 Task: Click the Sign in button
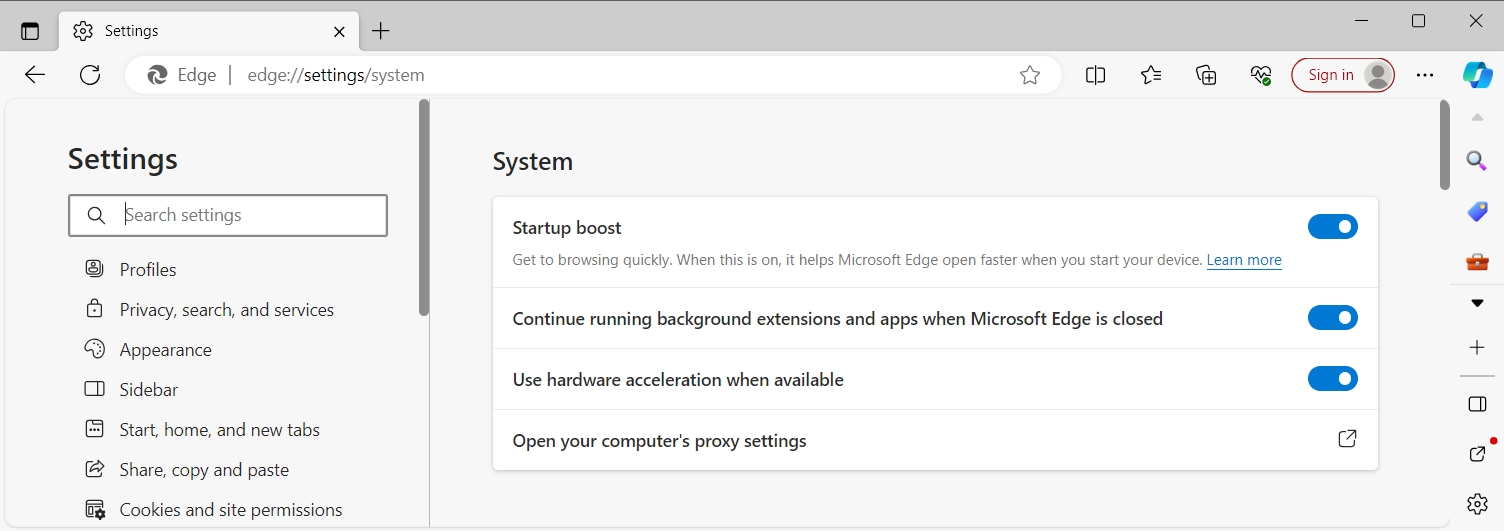coord(1343,75)
